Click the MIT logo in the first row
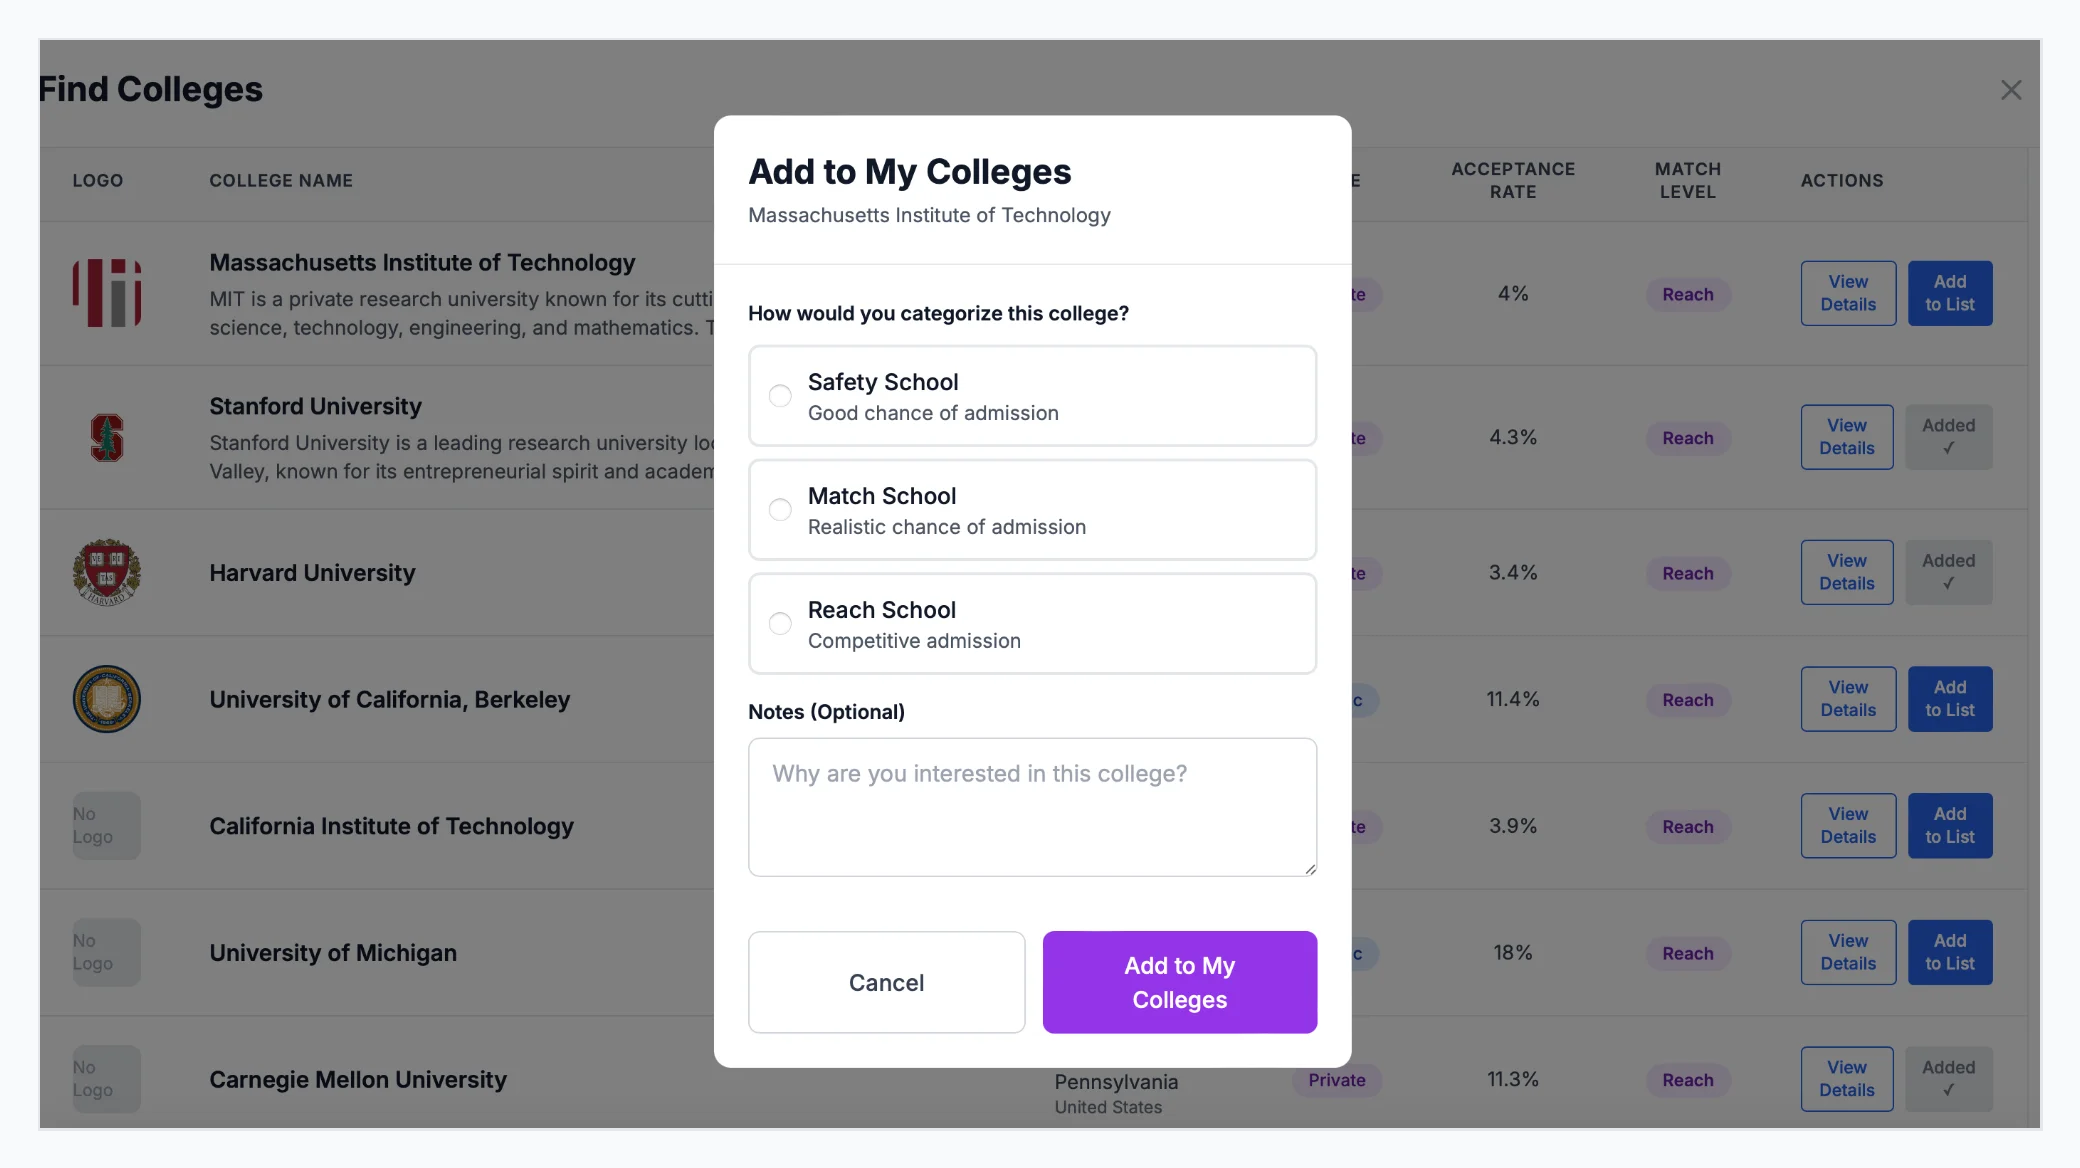2080x1168 pixels. coord(106,293)
